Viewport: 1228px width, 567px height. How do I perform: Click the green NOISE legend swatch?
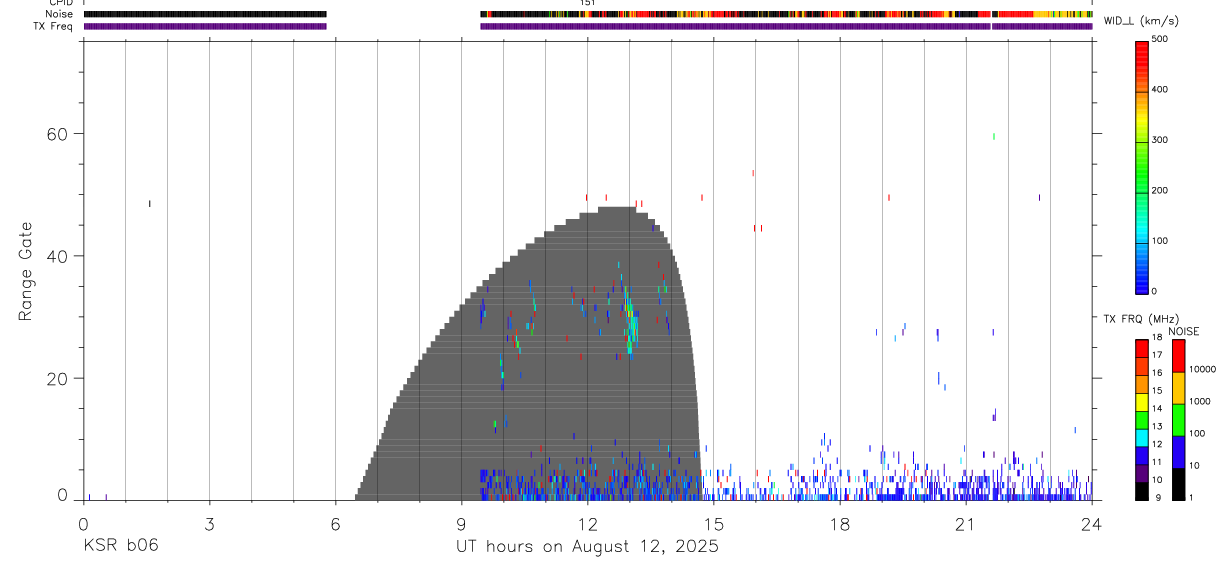point(1179,420)
